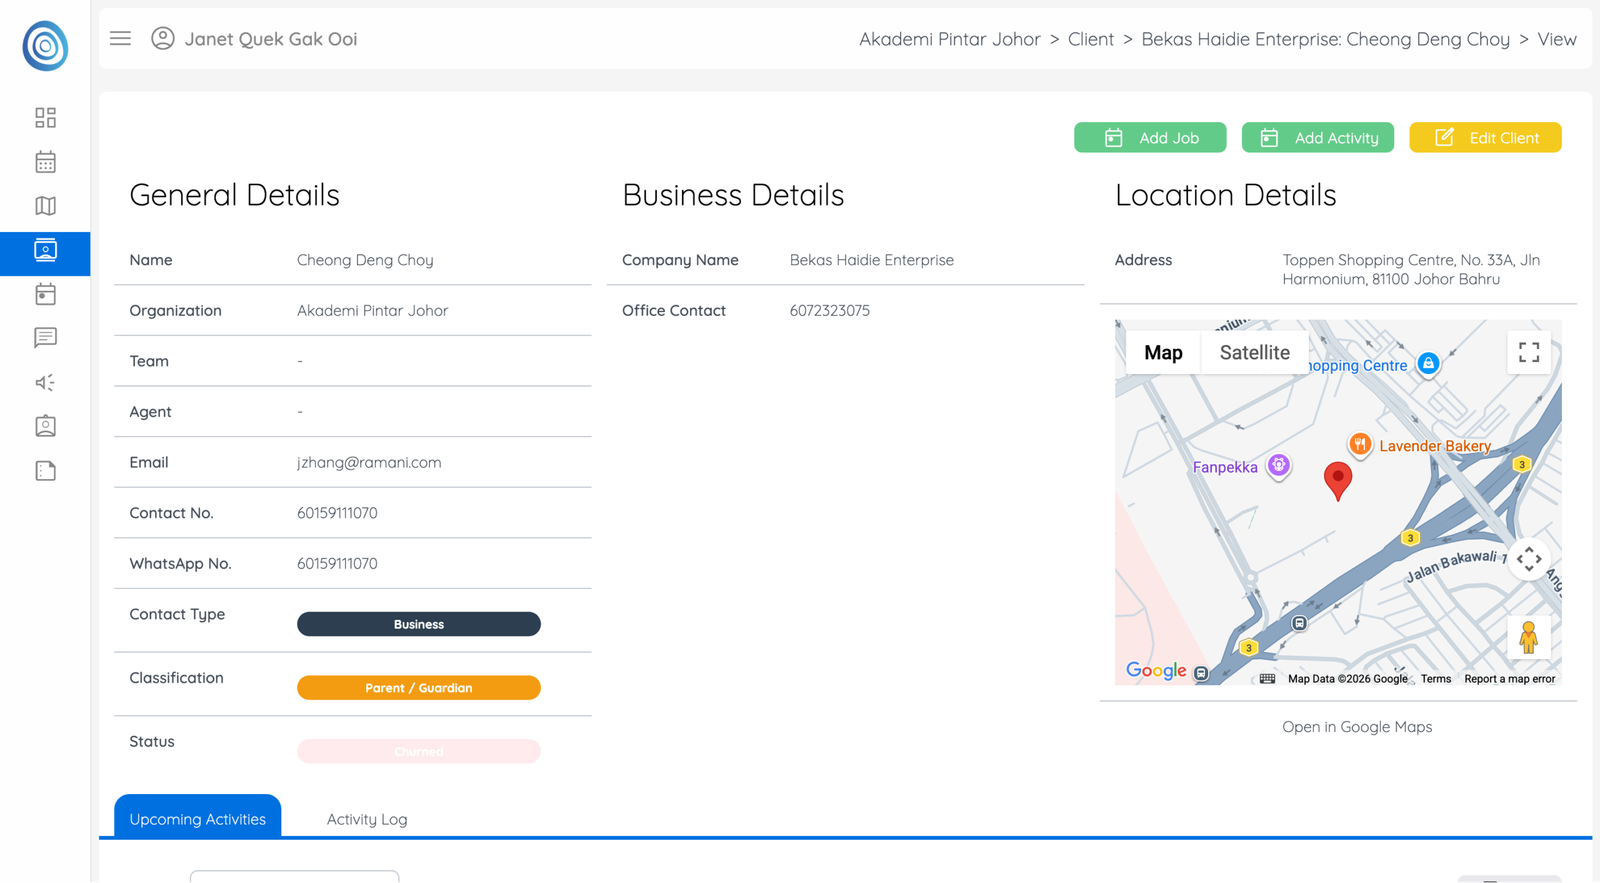Toggle the hamburger menu icon

pos(120,39)
